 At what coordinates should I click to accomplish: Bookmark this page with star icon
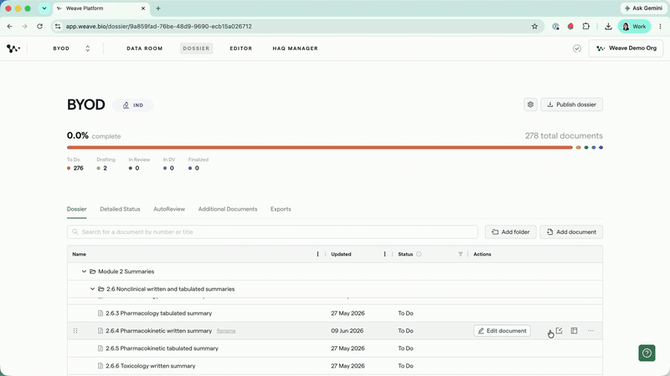535,26
